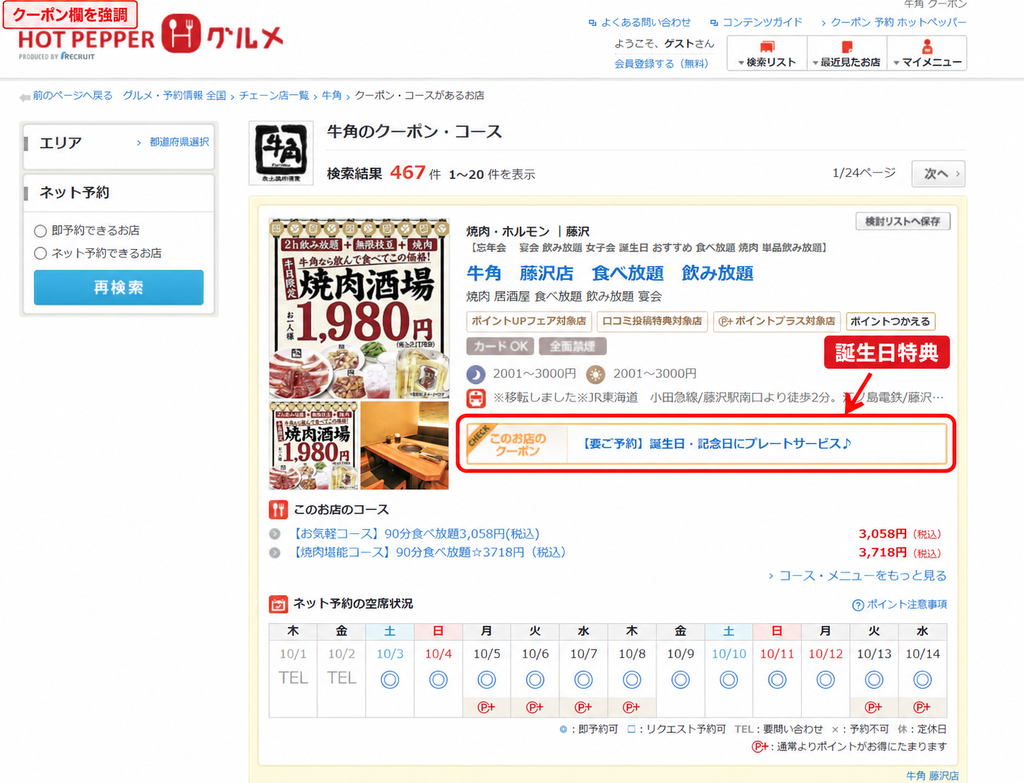
Task: Select availability circle for 10/9
Action: (x=680, y=680)
